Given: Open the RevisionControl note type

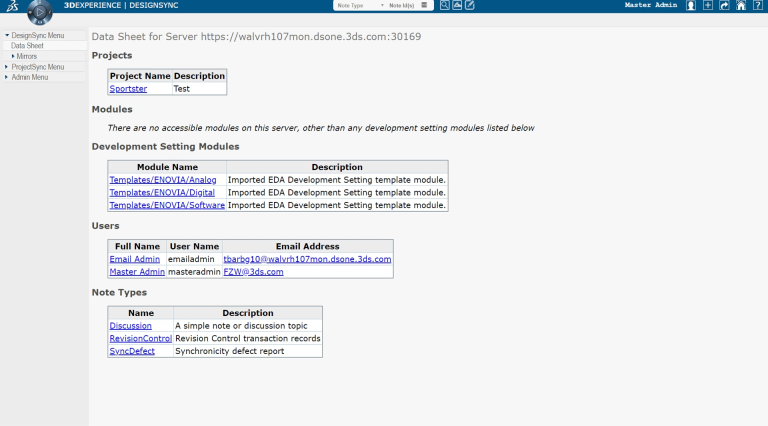Looking at the screenshot, I should [140, 338].
